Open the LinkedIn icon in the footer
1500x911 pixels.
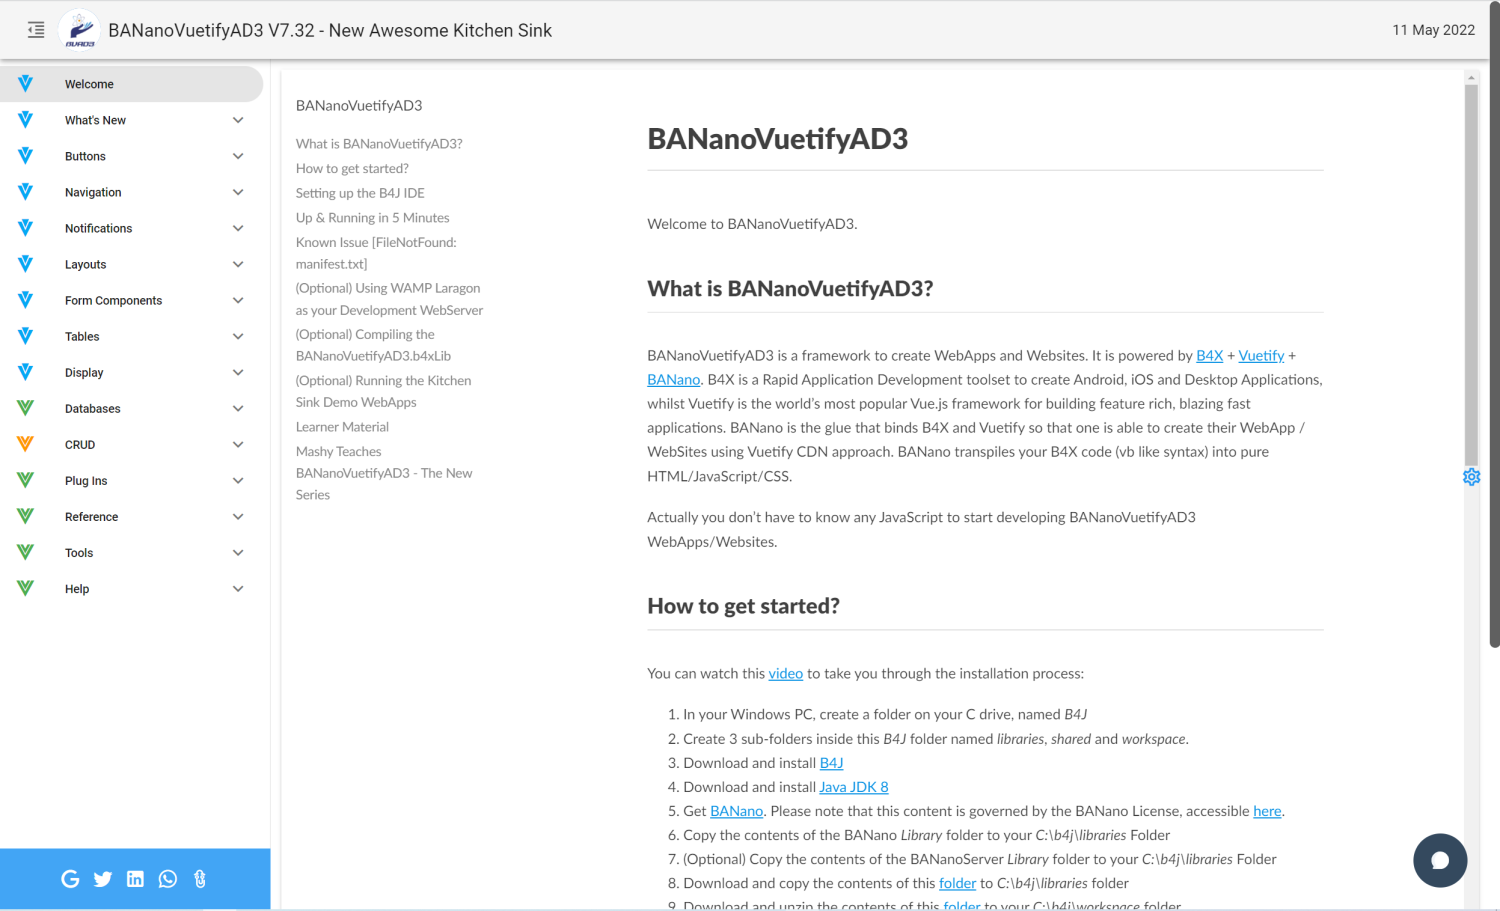[135, 879]
